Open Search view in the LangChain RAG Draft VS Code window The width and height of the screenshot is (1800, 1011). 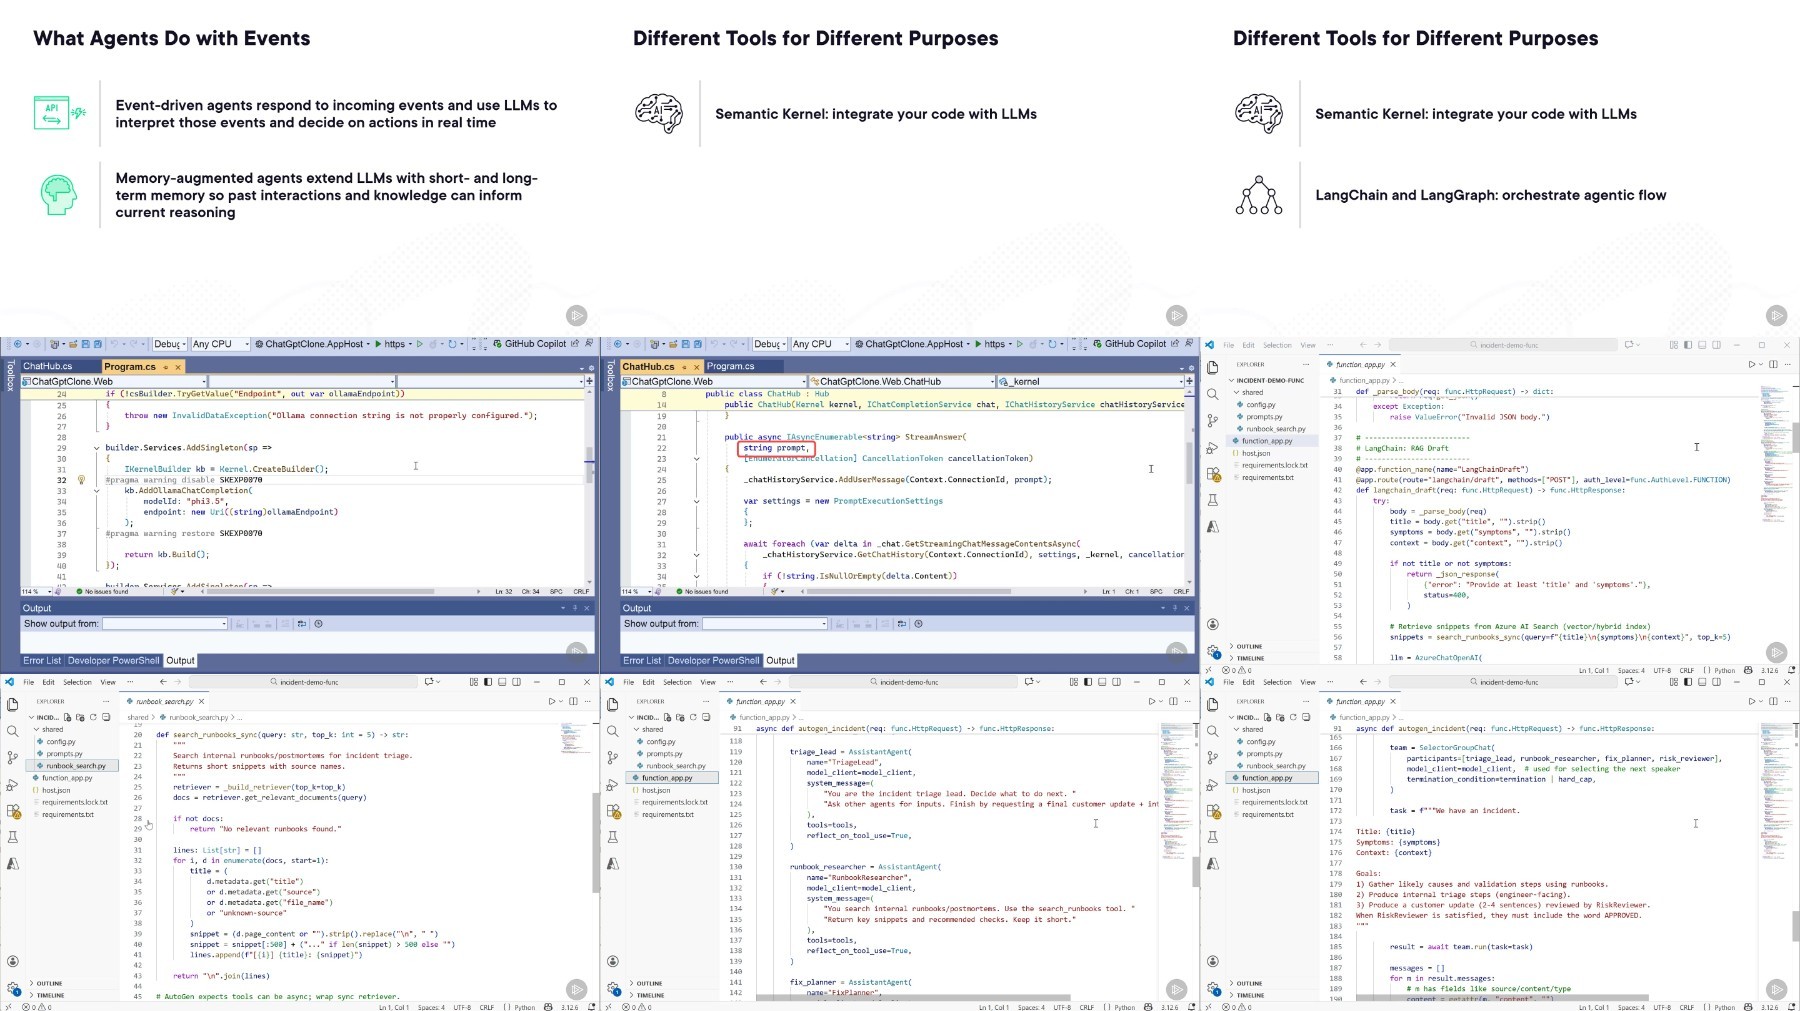click(x=1213, y=394)
